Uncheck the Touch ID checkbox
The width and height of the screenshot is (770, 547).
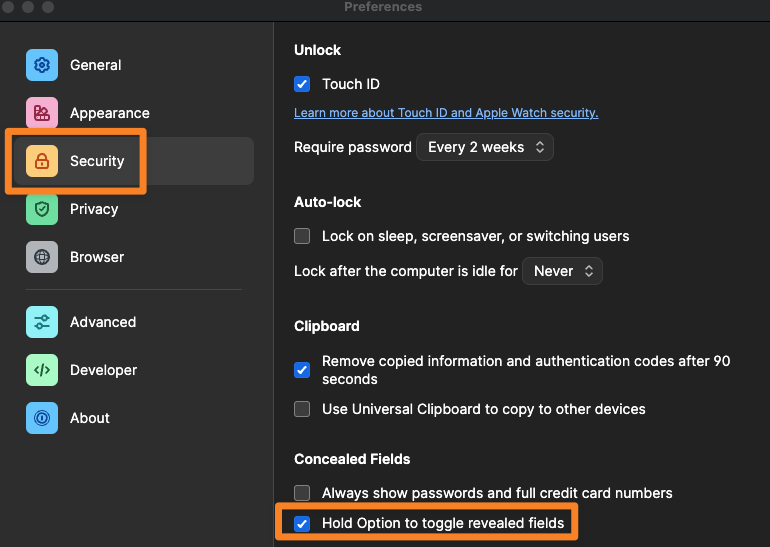302,84
